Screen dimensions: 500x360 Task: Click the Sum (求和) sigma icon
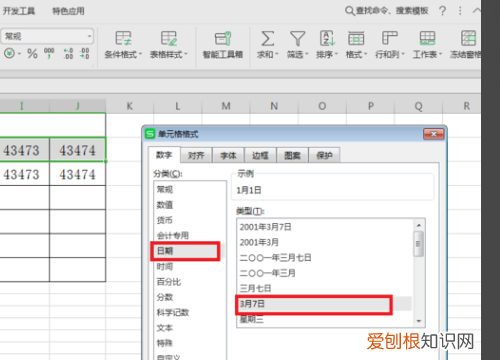[x=267, y=39]
